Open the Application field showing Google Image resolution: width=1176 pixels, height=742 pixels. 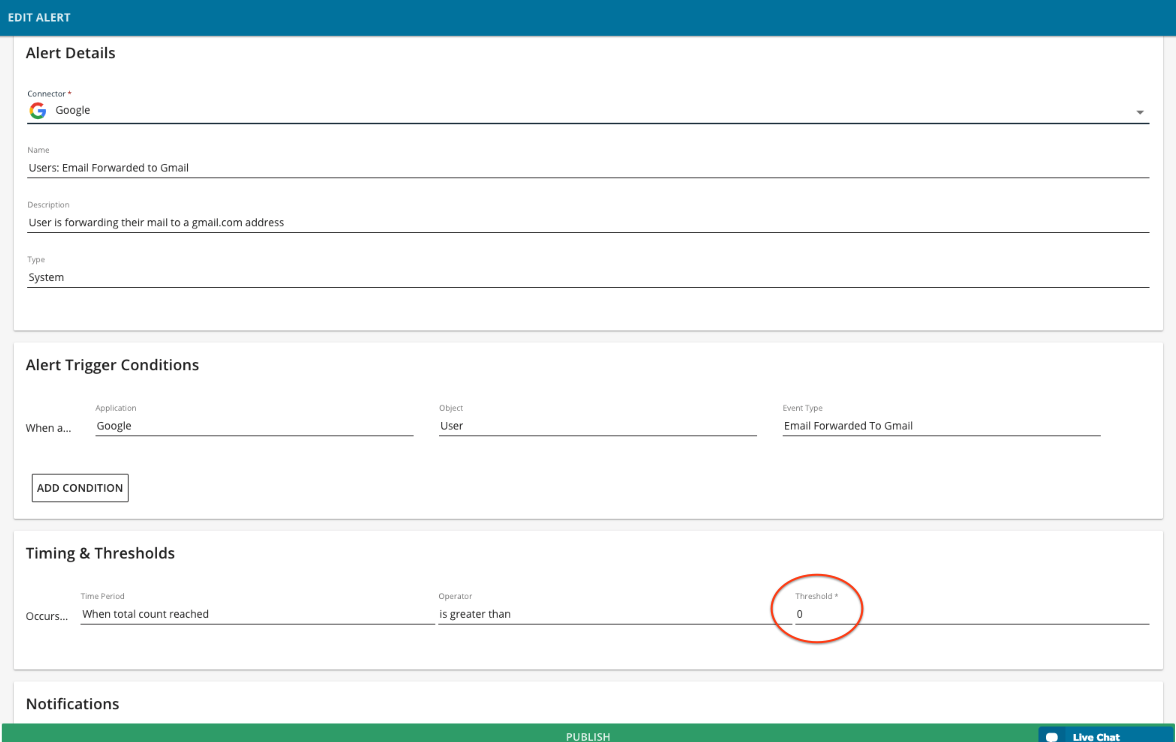(254, 426)
